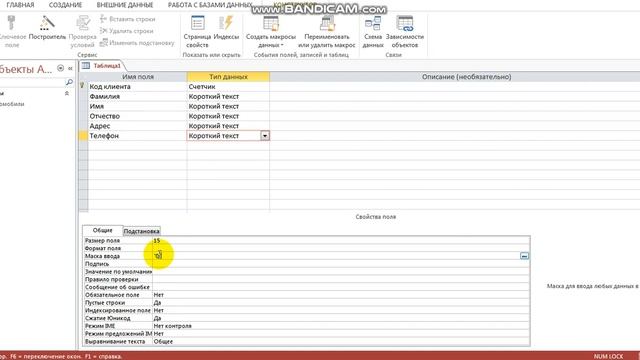Collapse the navigation group with double-arrow icon
Image resolution: width=640 pixels, height=360 pixels.
point(67,93)
